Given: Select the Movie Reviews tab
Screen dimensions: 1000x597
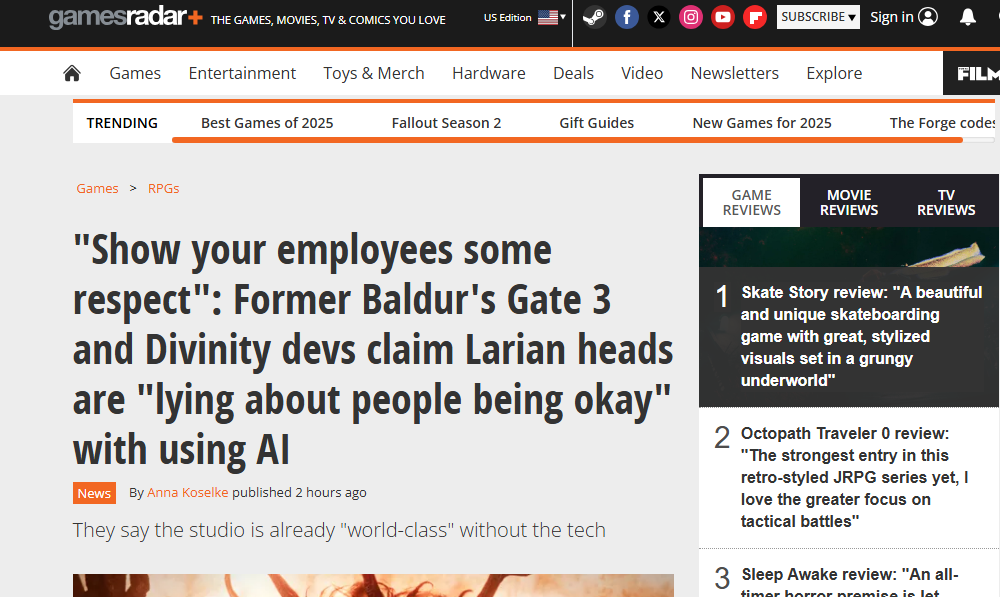Looking at the screenshot, I should [849, 202].
